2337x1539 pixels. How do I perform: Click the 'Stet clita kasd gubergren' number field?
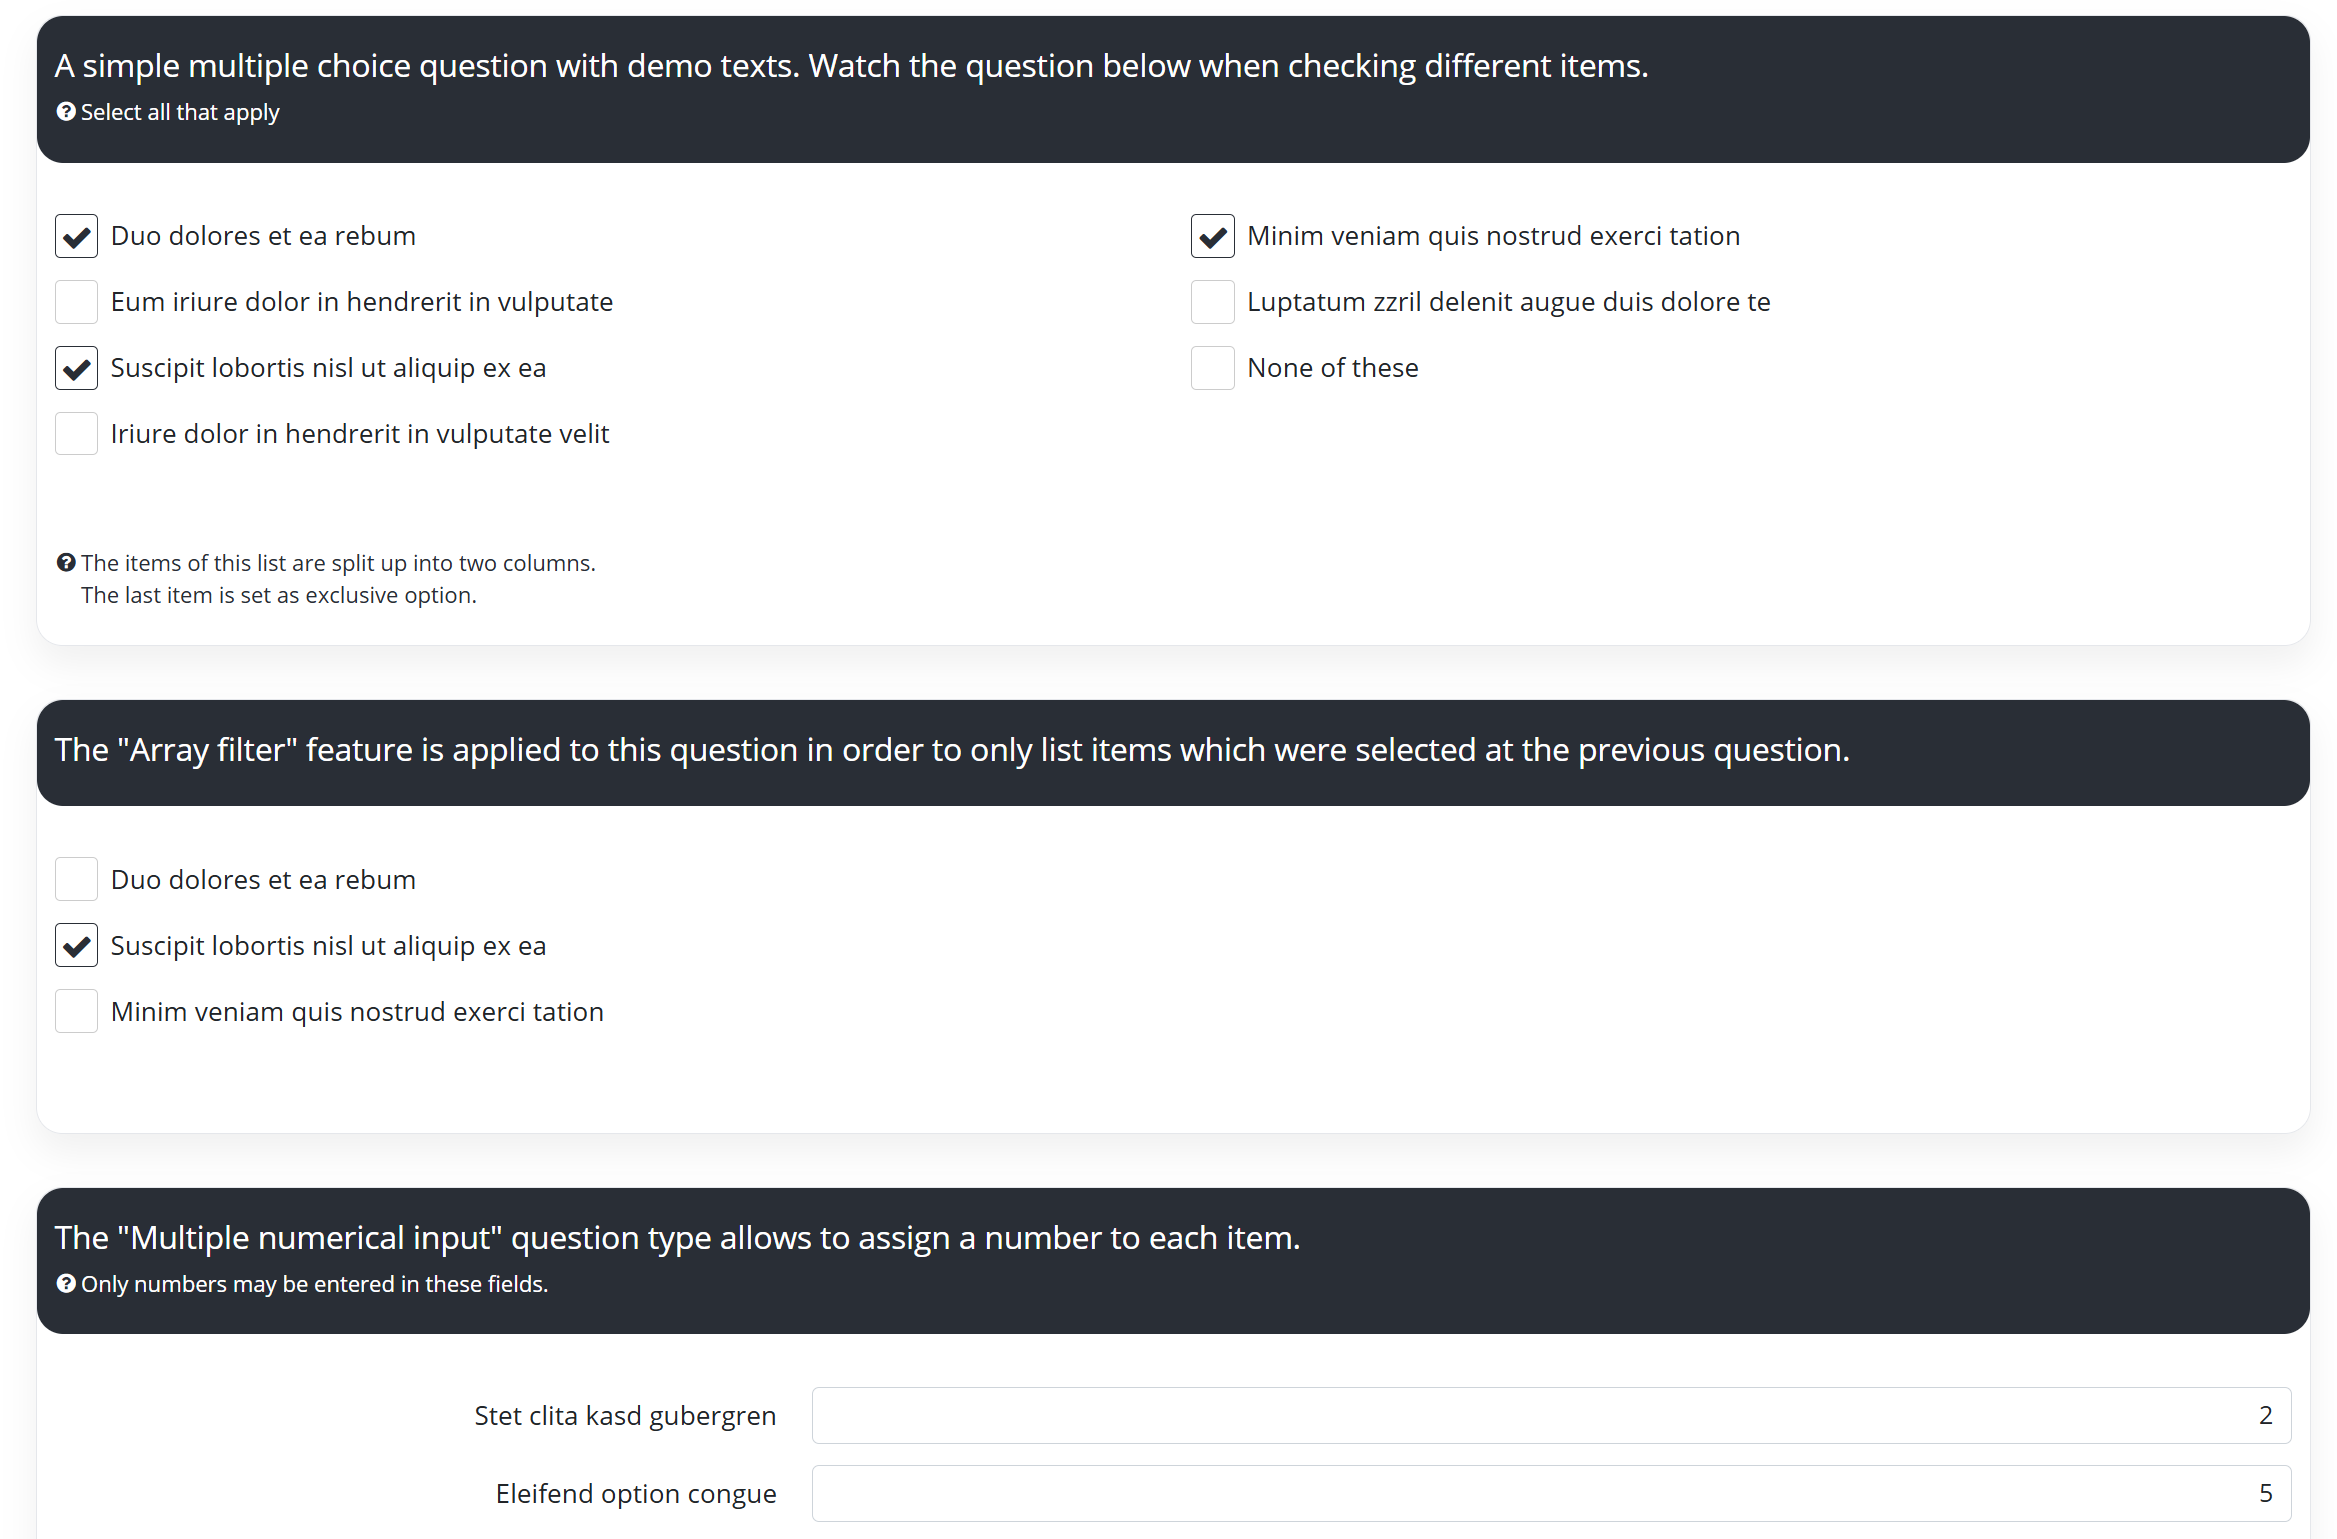tap(1550, 1416)
